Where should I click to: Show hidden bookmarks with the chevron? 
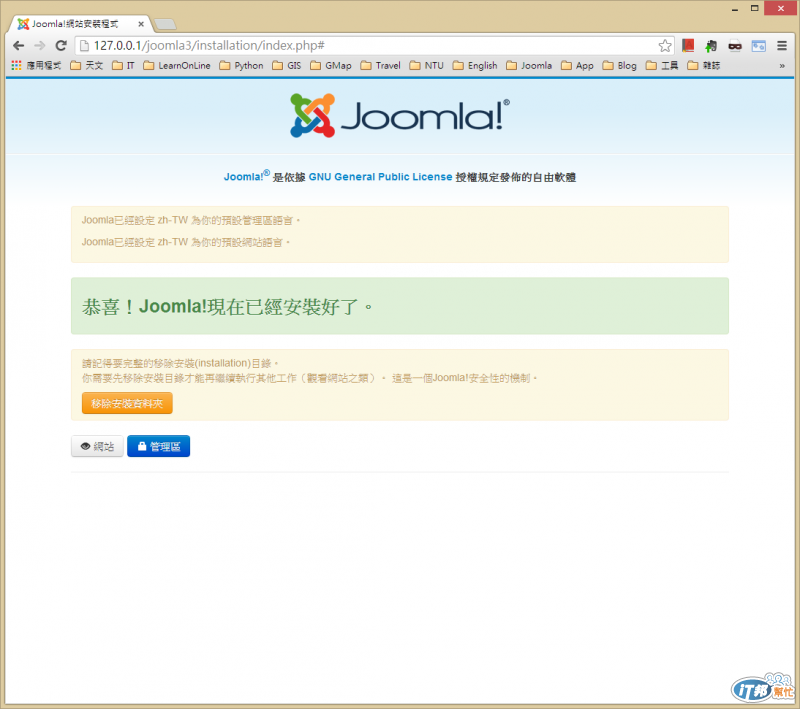(782, 66)
